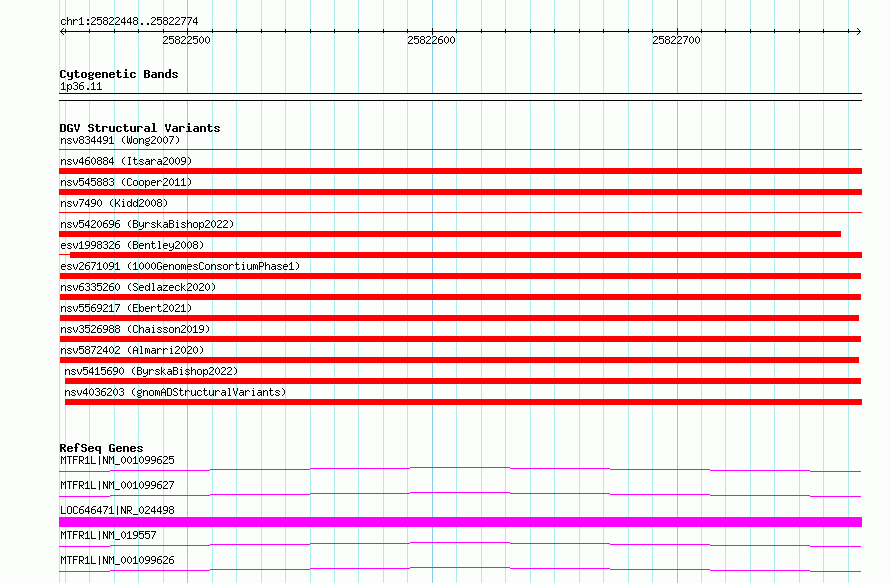Open the DGV Structural Variants track title

140,128
